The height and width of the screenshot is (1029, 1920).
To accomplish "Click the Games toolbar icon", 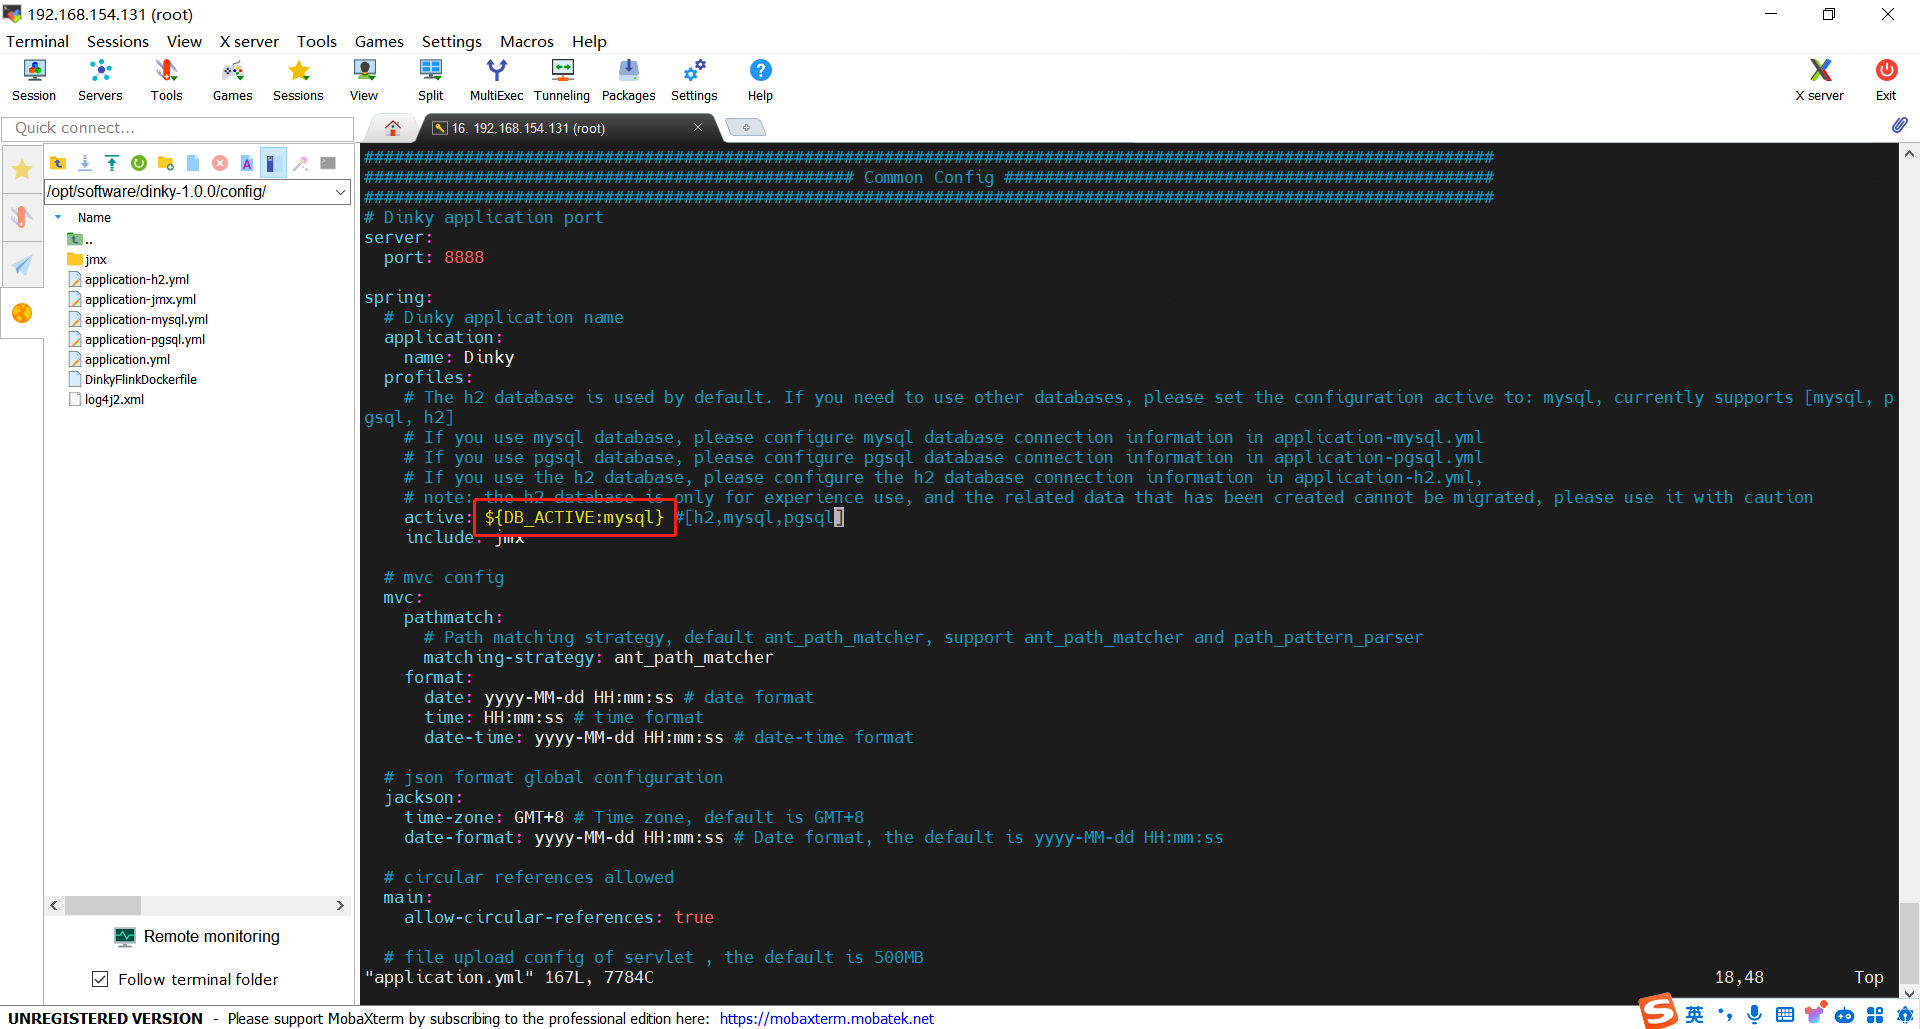I will point(232,80).
